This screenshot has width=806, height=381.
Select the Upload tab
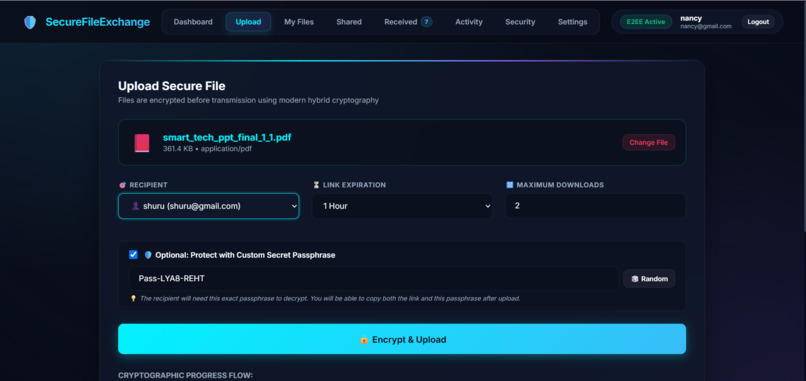[x=248, y=22]
